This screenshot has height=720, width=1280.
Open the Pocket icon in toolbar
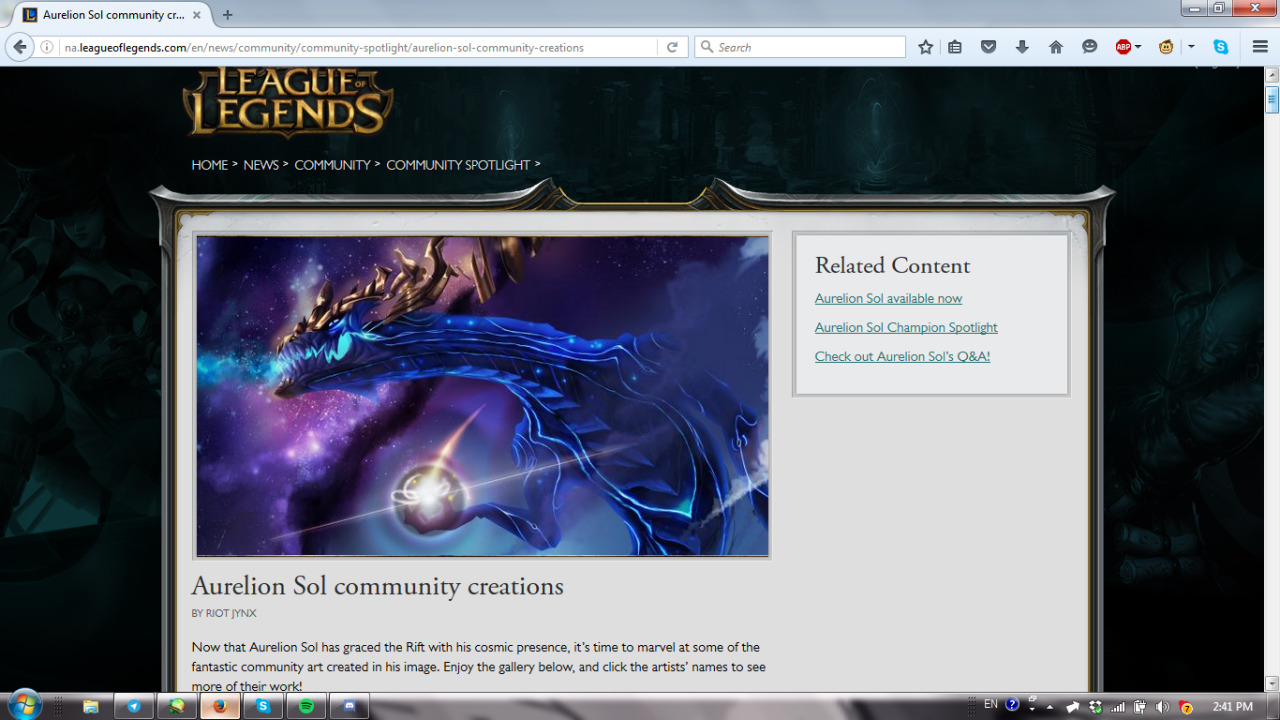point(988,47)
